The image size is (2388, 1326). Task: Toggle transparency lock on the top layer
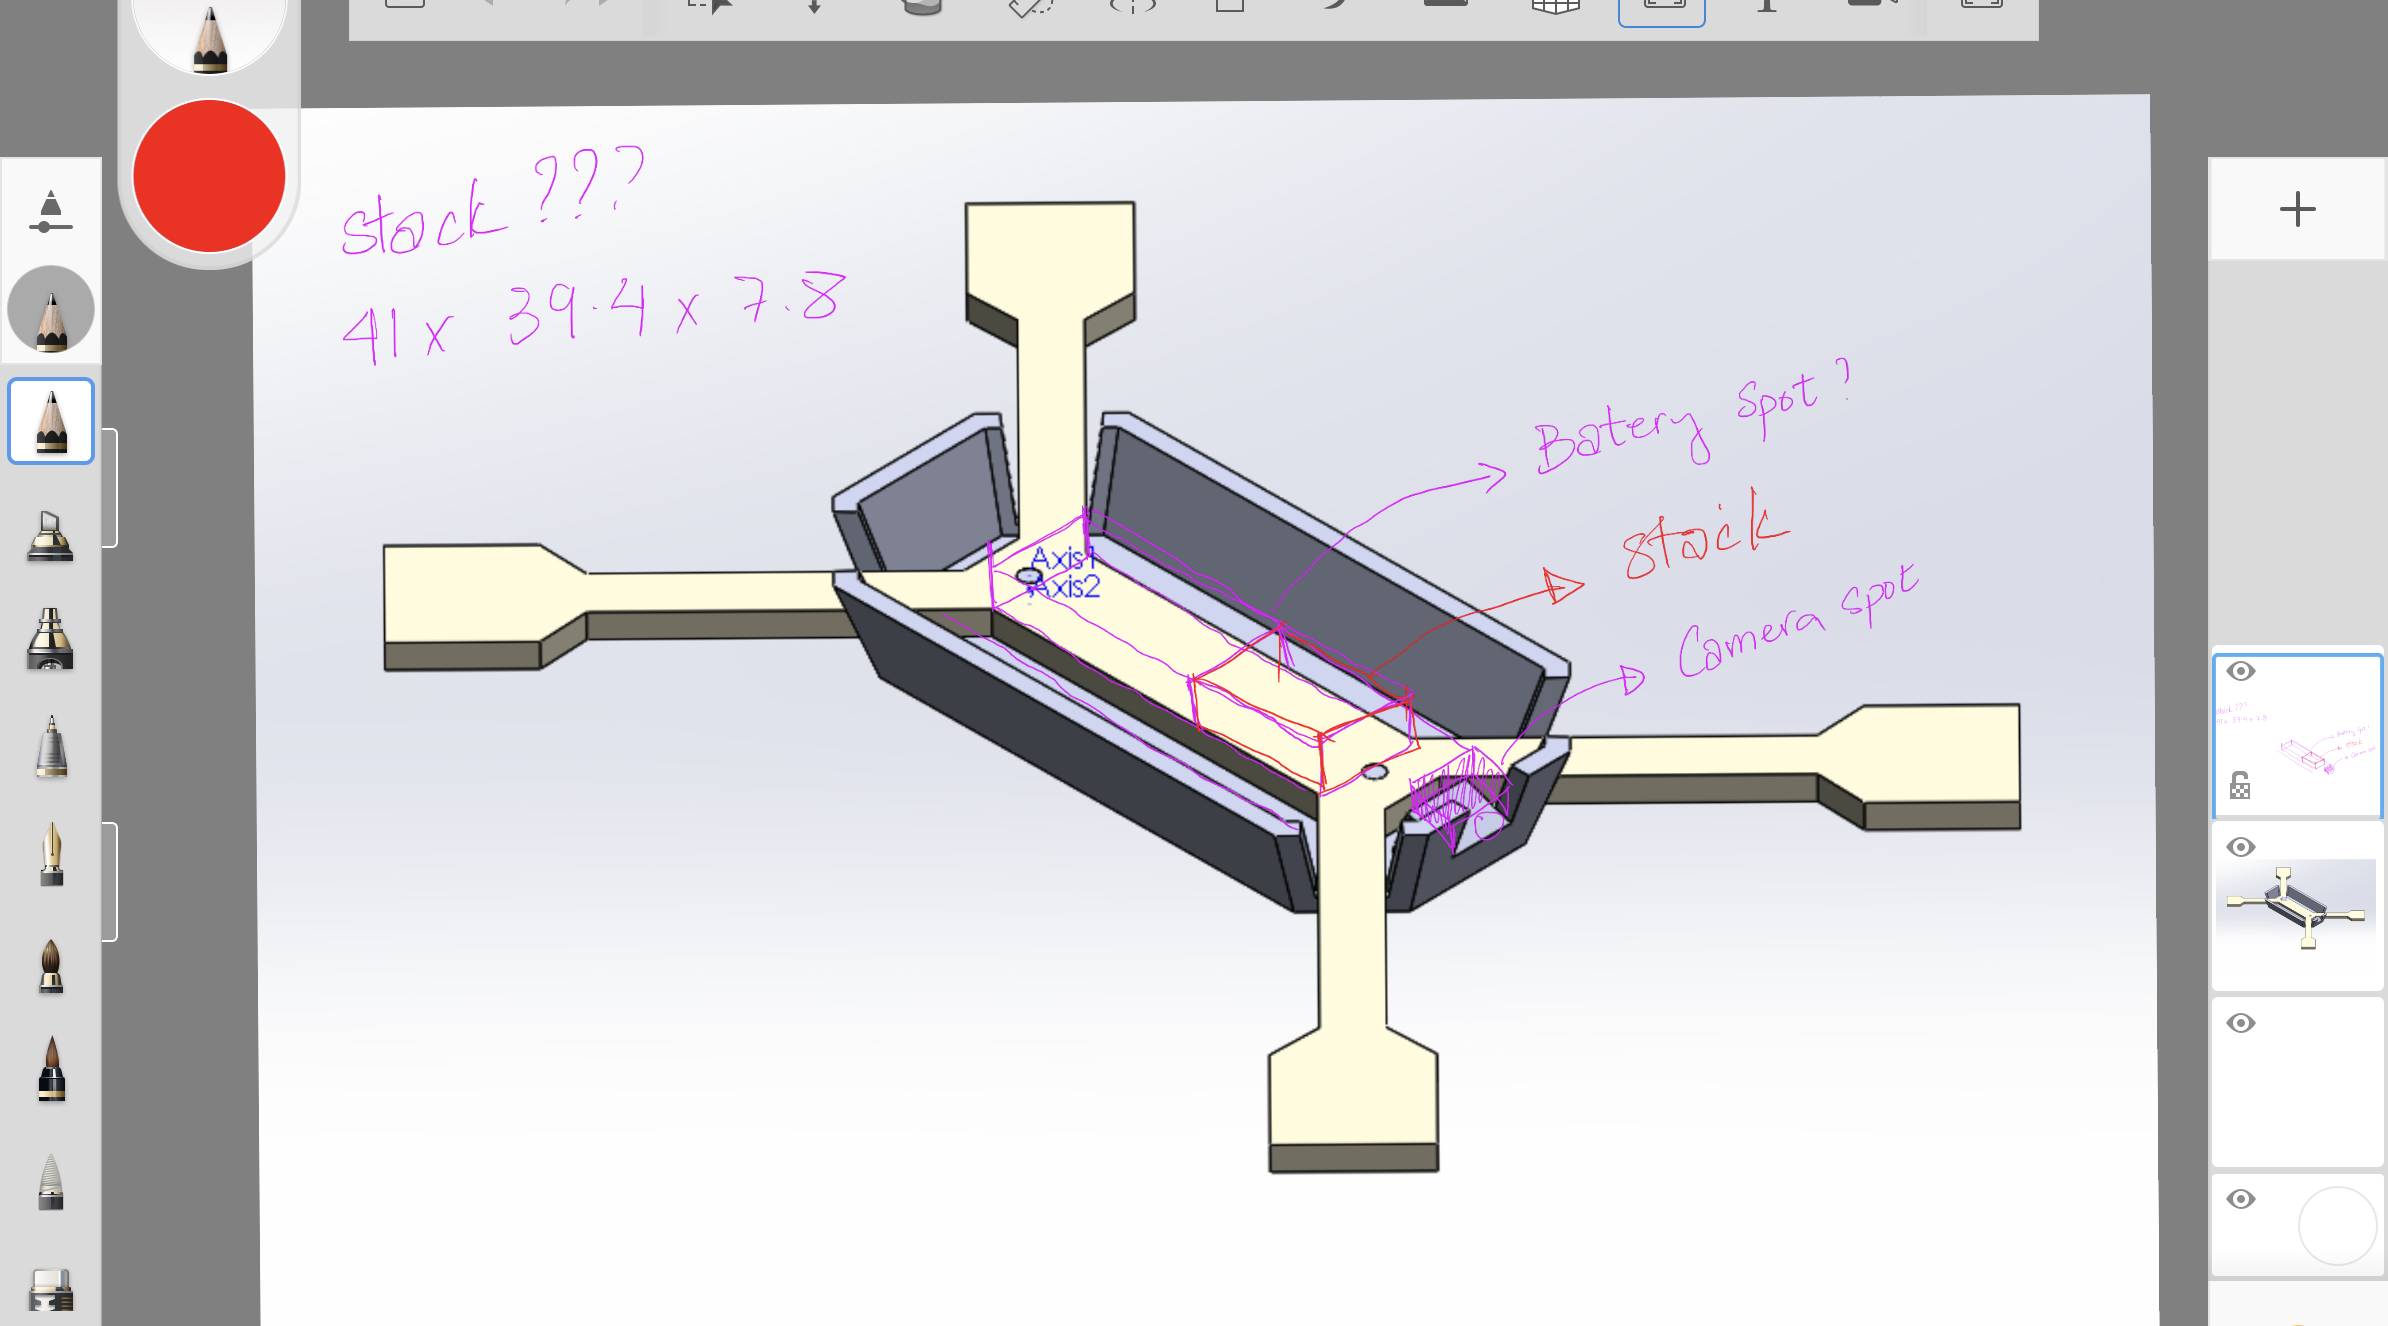[2240, 786]
